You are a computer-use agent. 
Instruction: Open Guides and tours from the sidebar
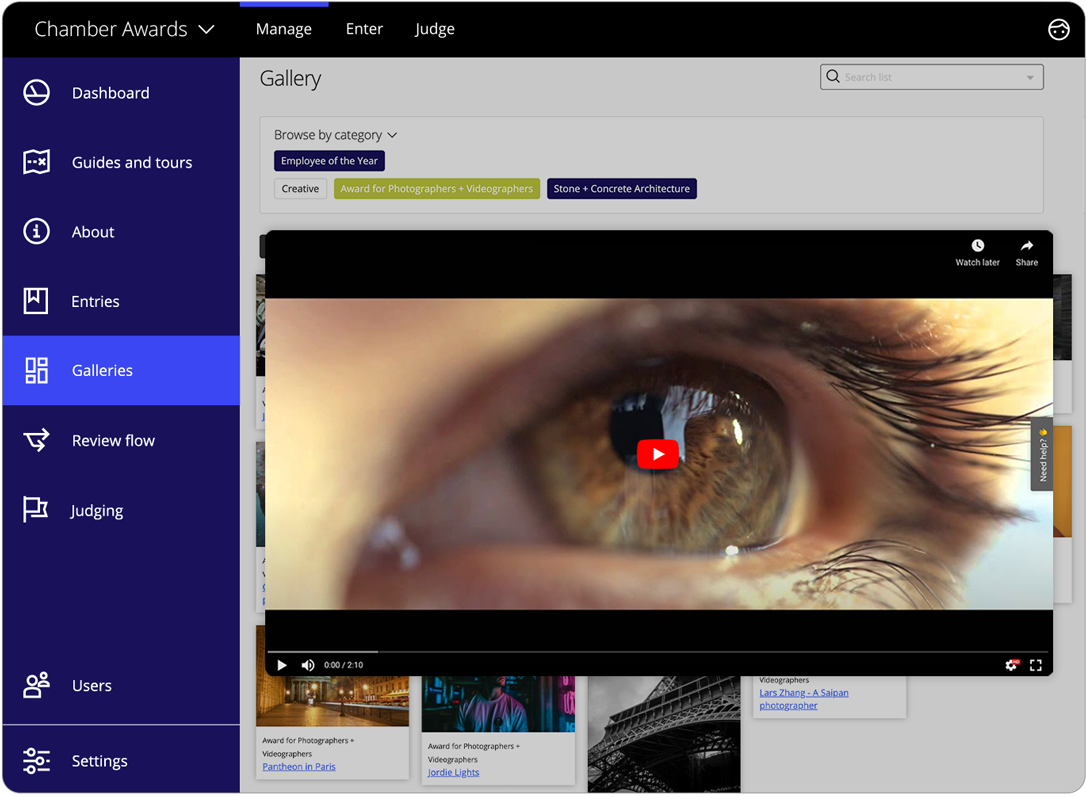click(x=36, y=162)
